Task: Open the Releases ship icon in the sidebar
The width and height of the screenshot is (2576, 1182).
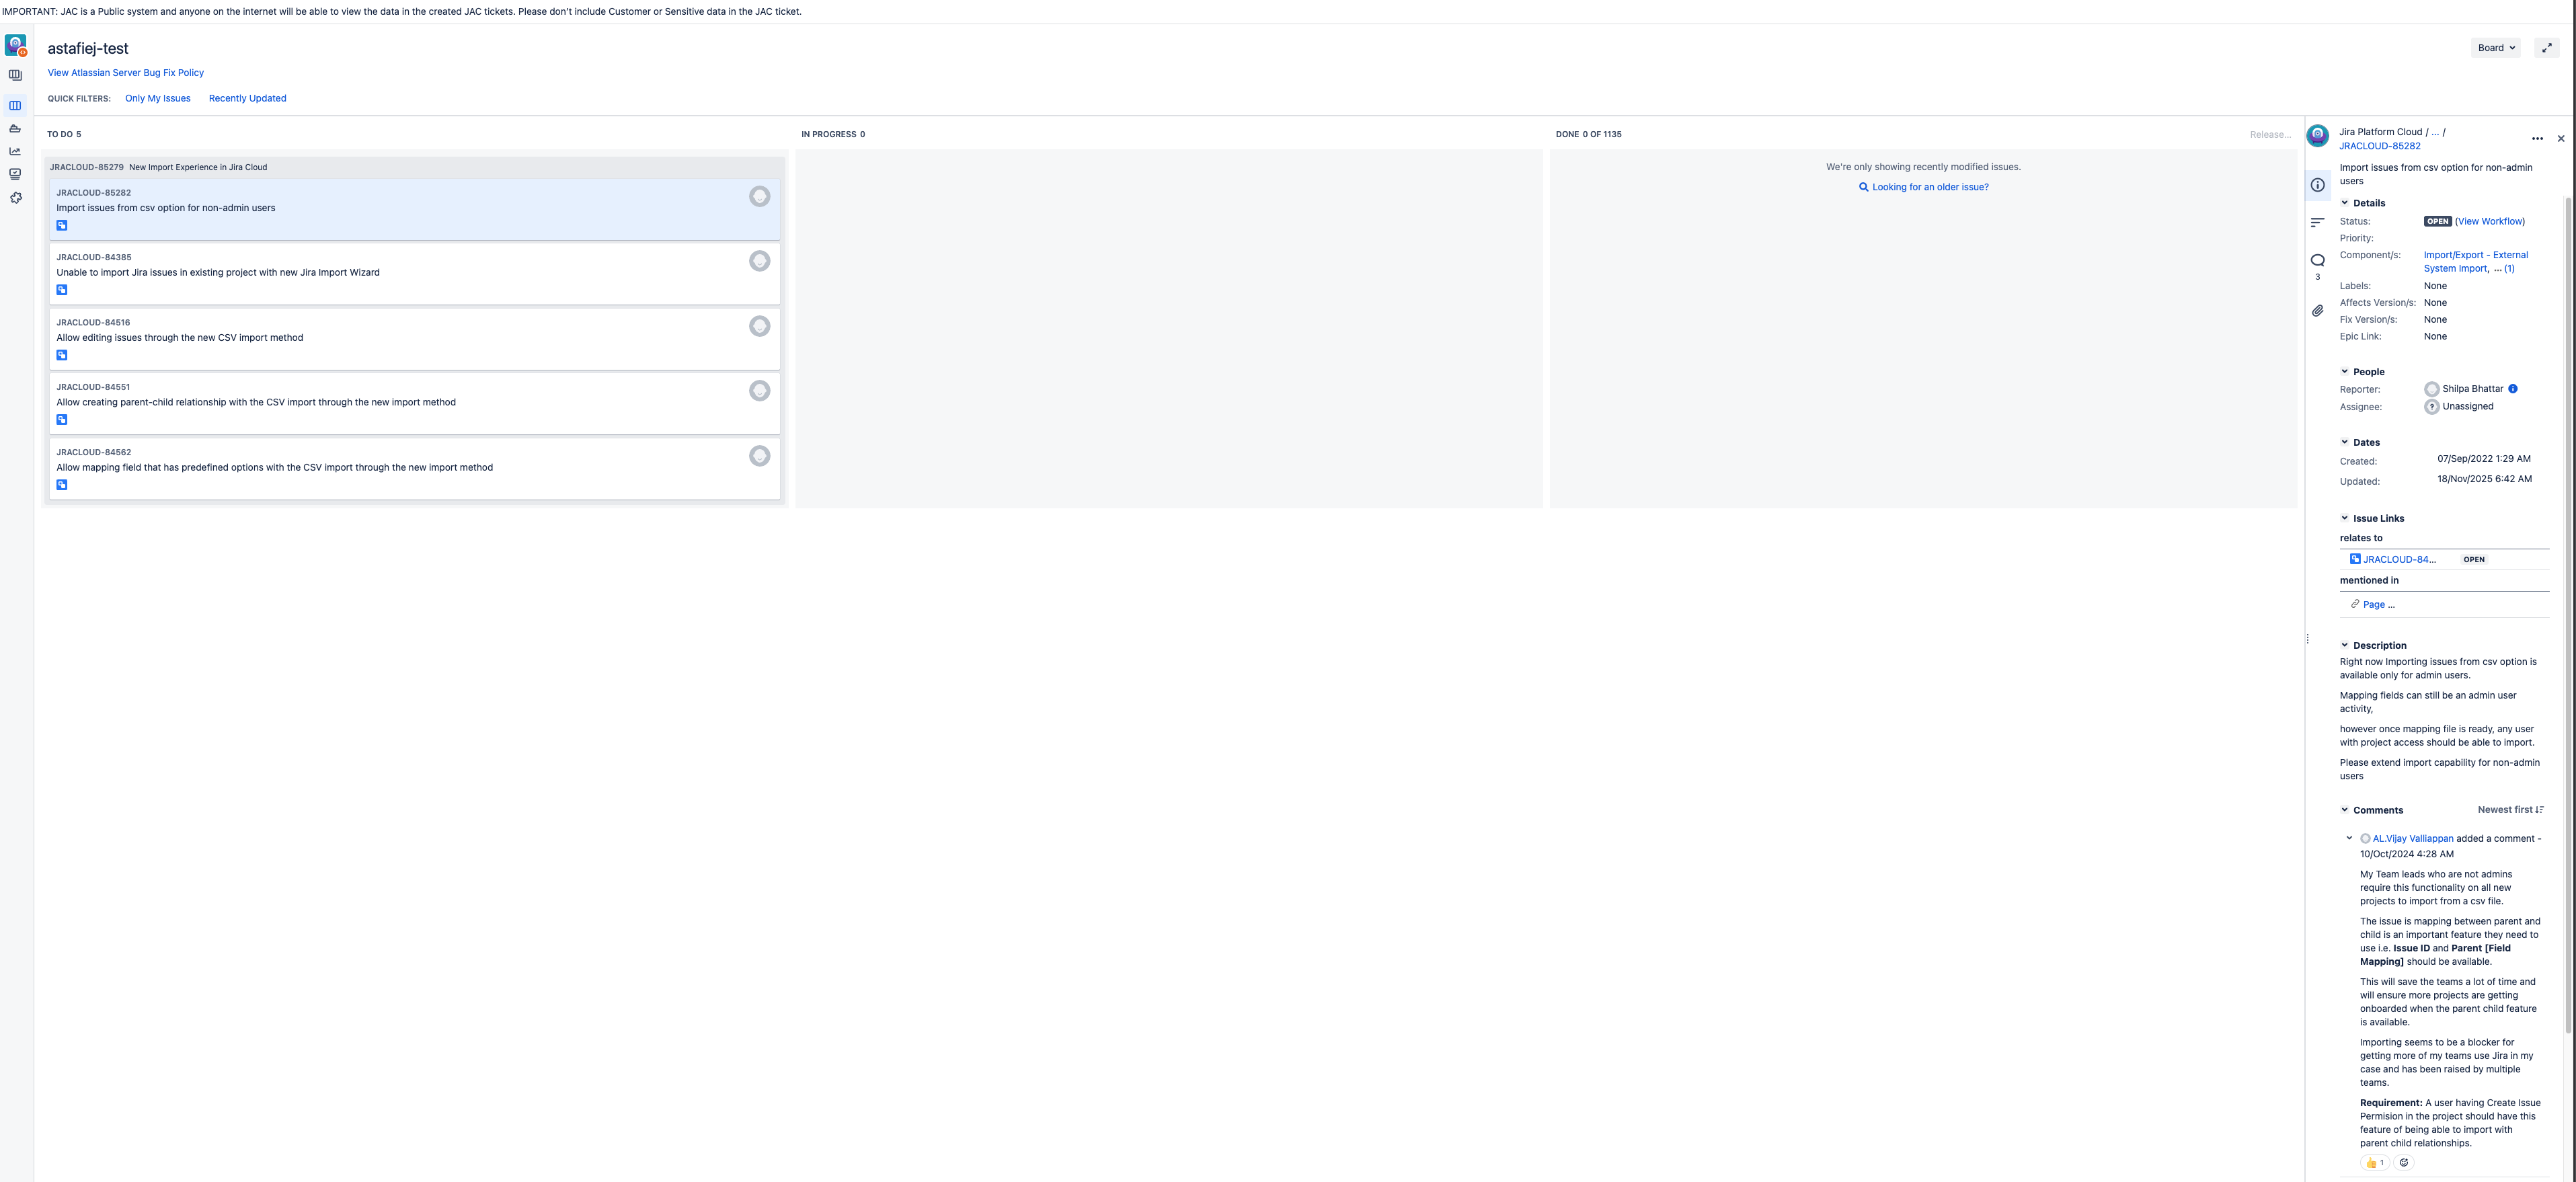Action: pos(15,128)
